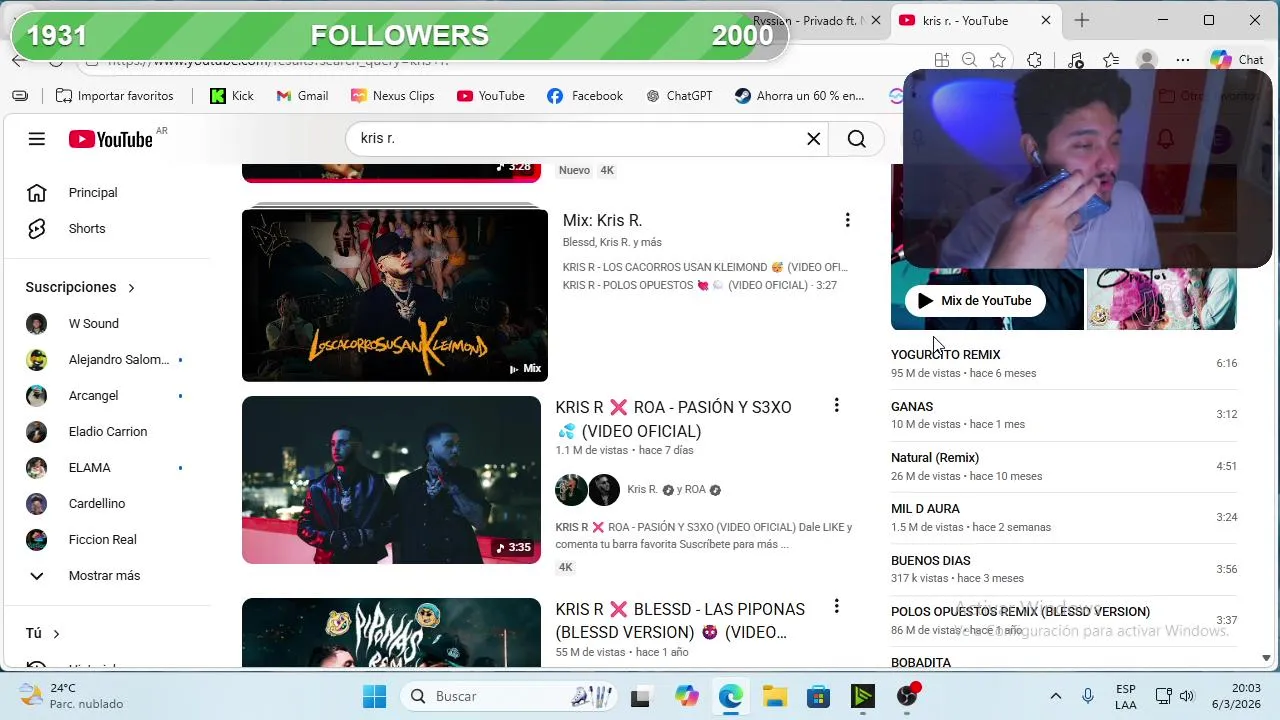The height and width of the screenshot is (720, 1280).
Task: Open the Los Cacorros Usan Kleimond mix thumbnail
Action: [x=395, y=295]
